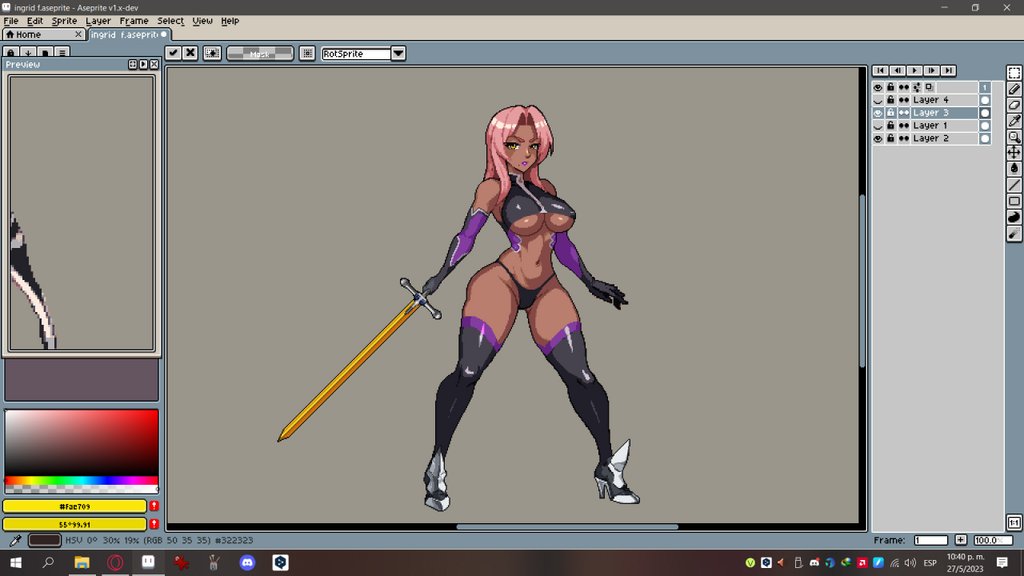The height and width of the screenshot is (576, 1024).
Task: Go to the next frame
Action: (931, 71)
